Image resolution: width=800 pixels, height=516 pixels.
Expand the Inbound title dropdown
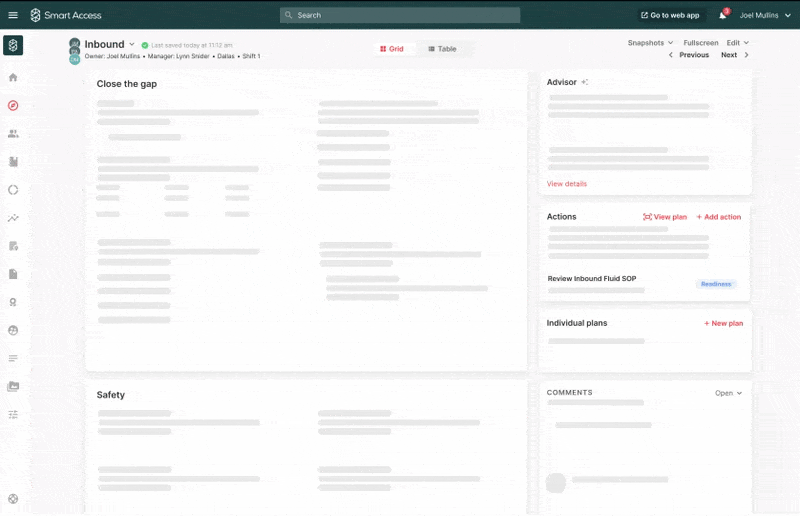pos(131,44)
